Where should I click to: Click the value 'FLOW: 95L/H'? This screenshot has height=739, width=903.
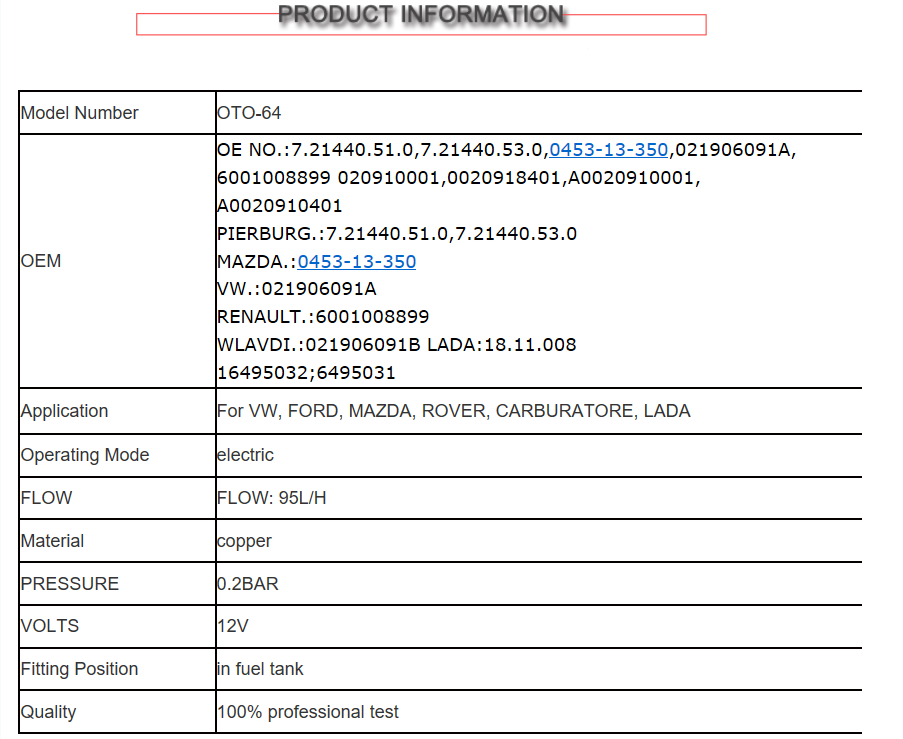coord(272,498)
